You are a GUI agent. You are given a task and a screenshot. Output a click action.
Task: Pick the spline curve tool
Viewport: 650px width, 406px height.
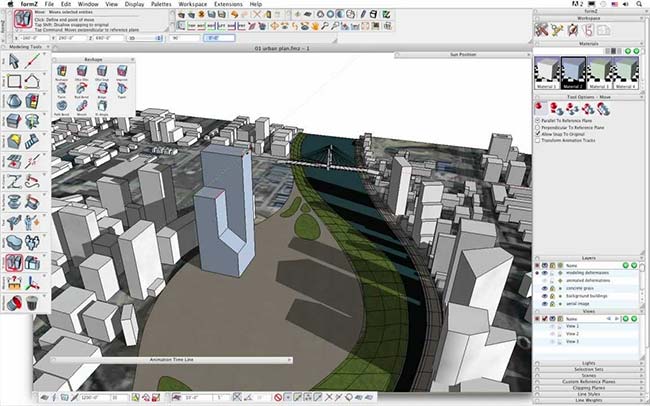coord(14,182)
